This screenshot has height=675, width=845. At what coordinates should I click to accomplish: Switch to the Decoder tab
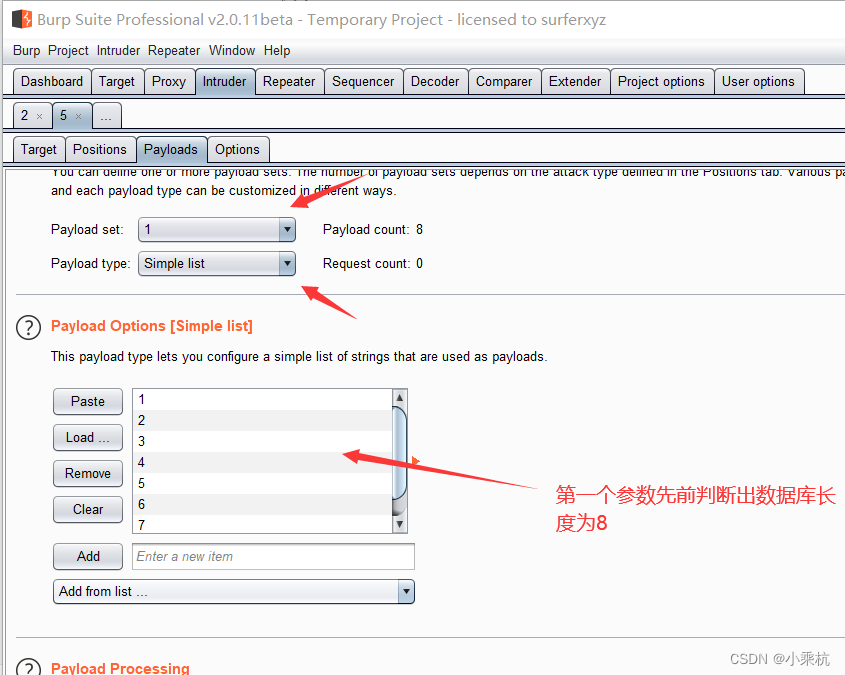click(435, 81)
